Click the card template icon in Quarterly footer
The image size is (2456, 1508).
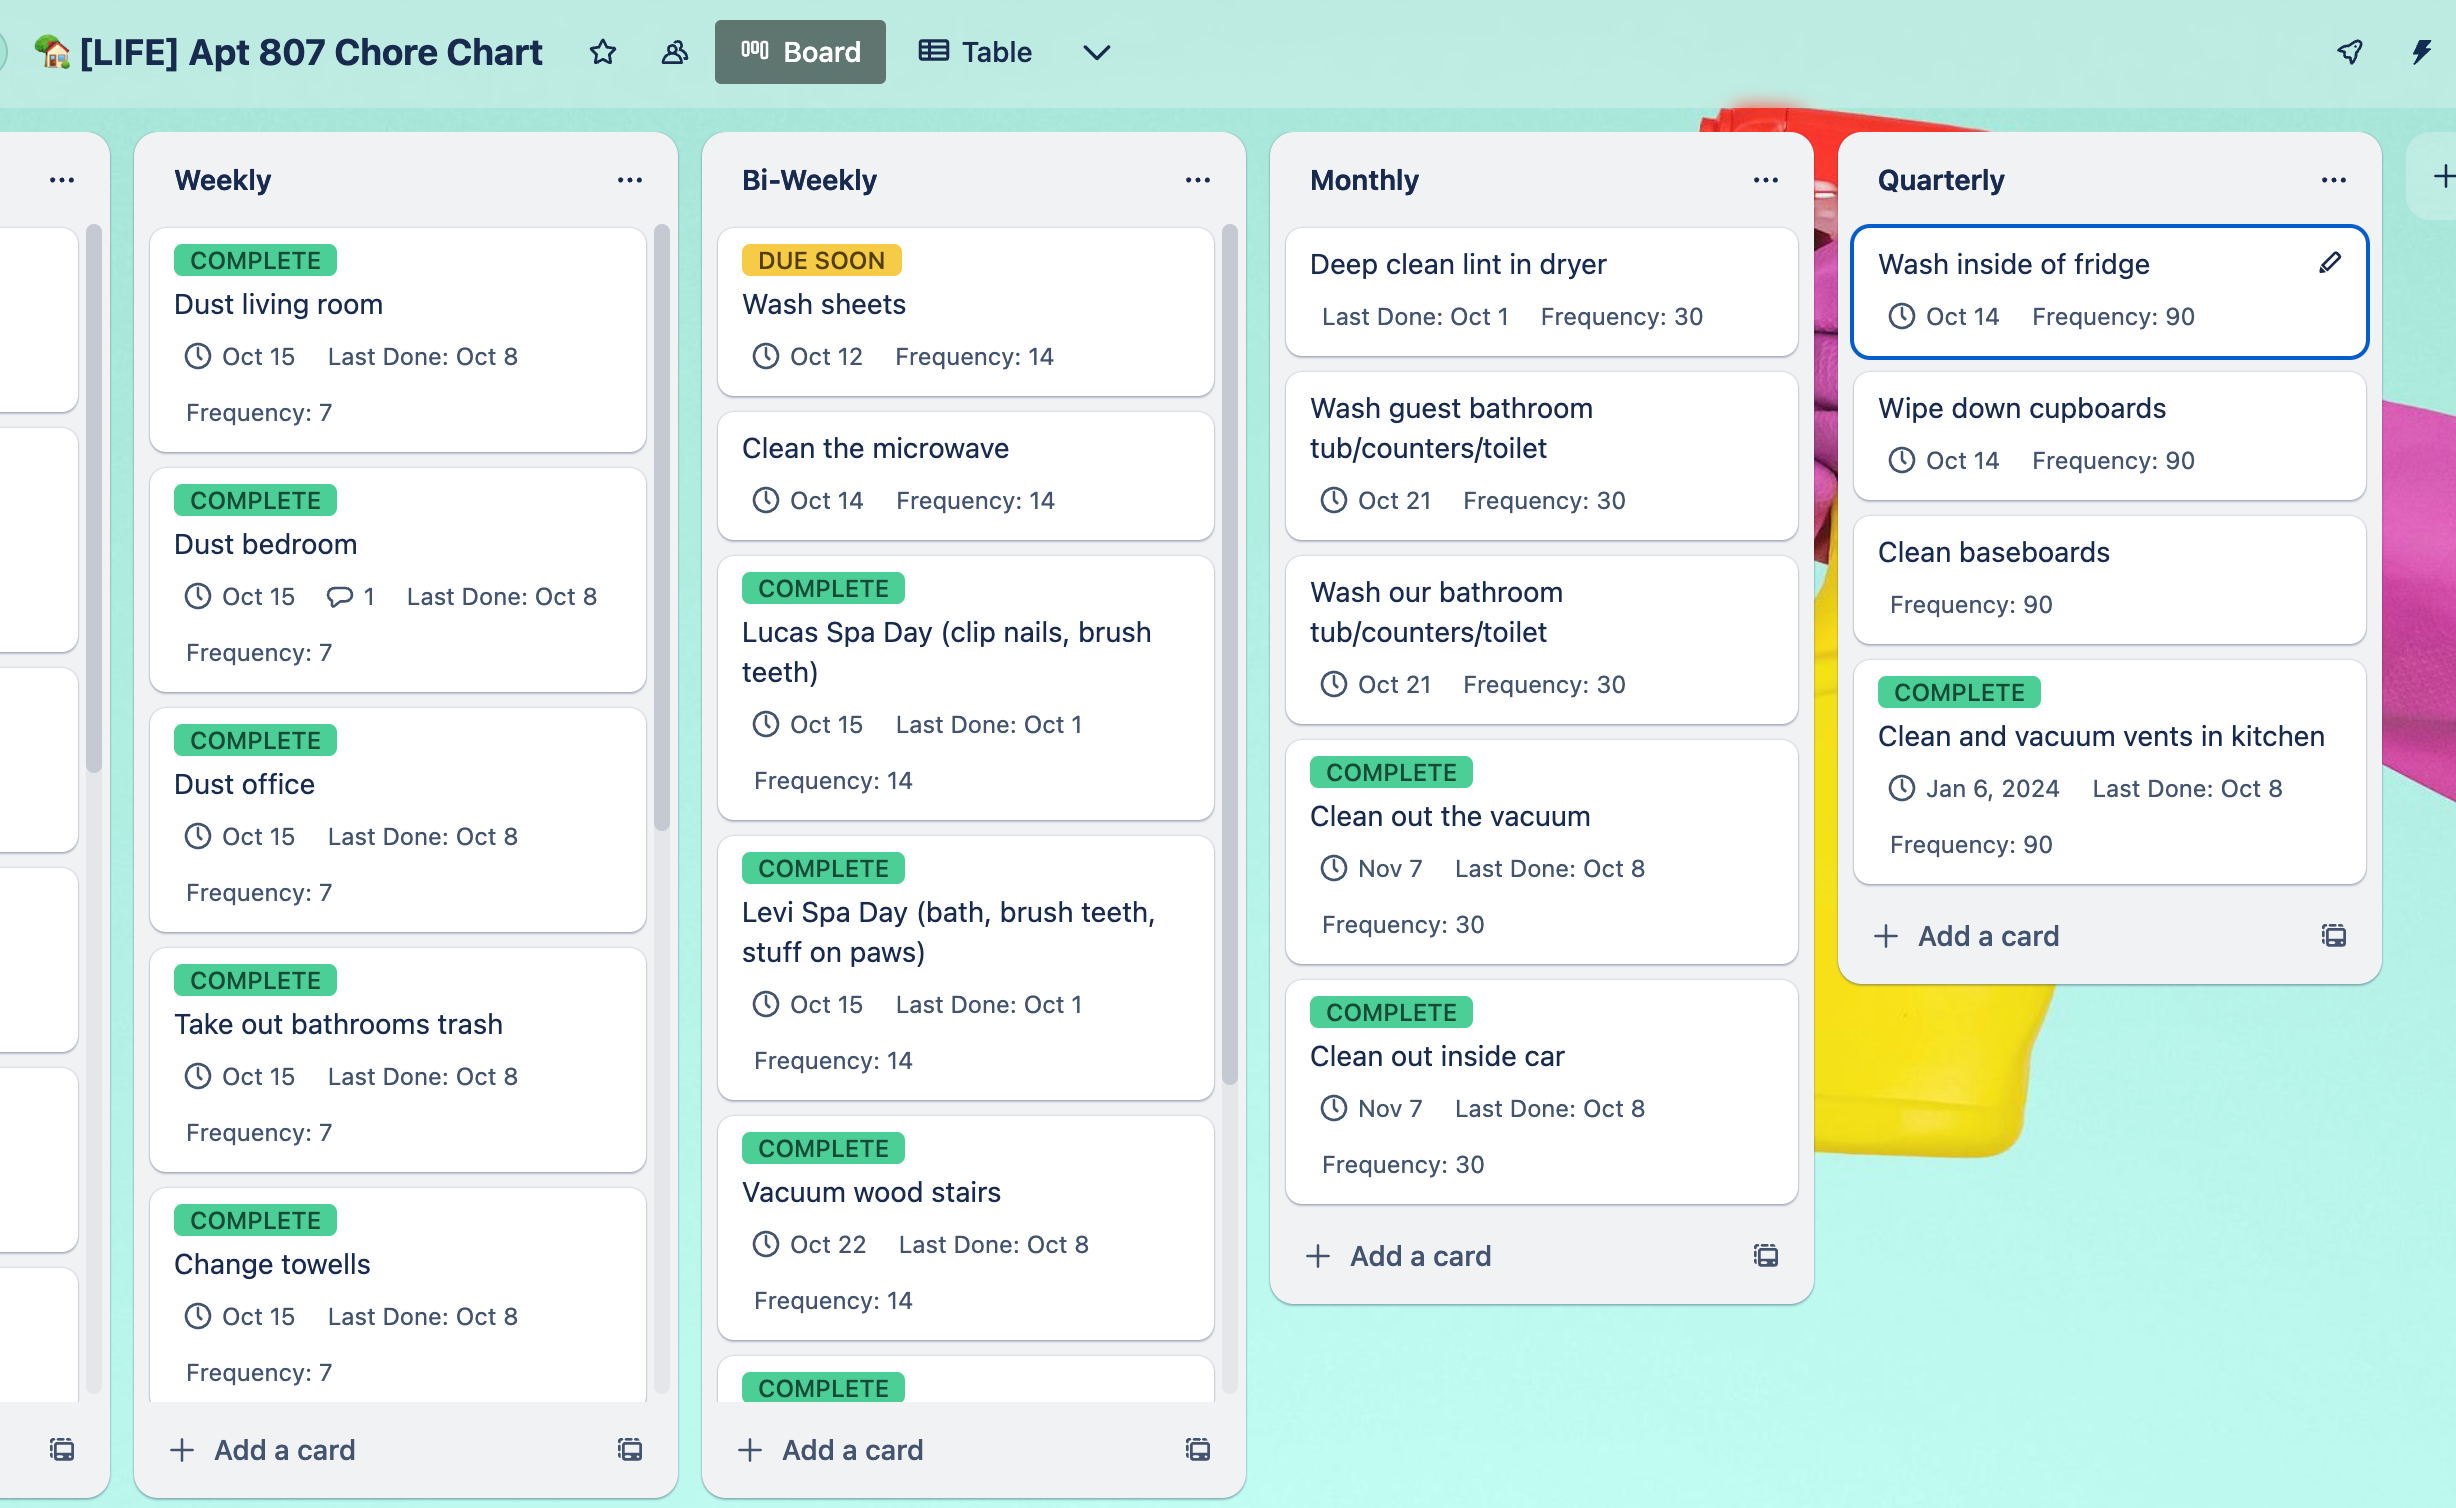coord(2333,935)
